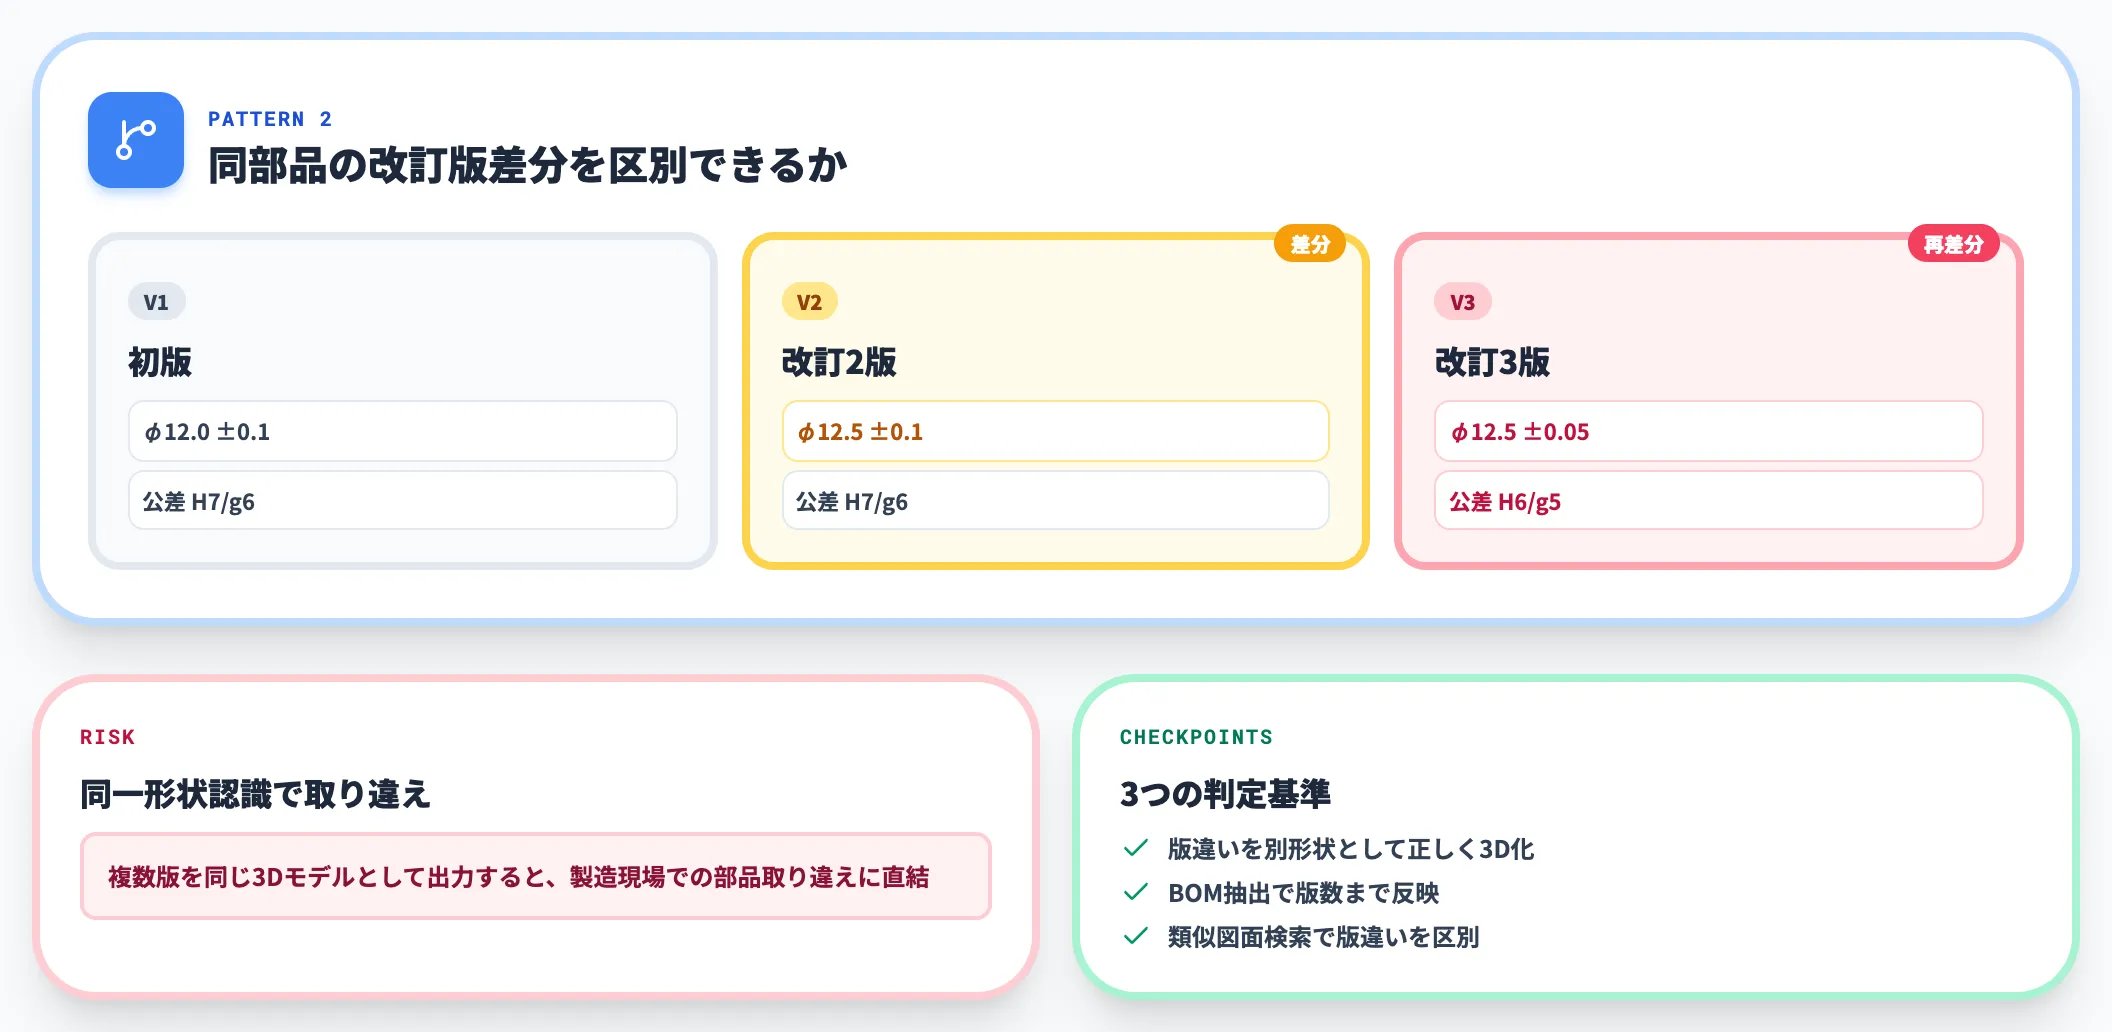Click checkmark icon next to 版違いを別形状として正しく3D化
Screen dimensions: 2112x1032
1135,849
